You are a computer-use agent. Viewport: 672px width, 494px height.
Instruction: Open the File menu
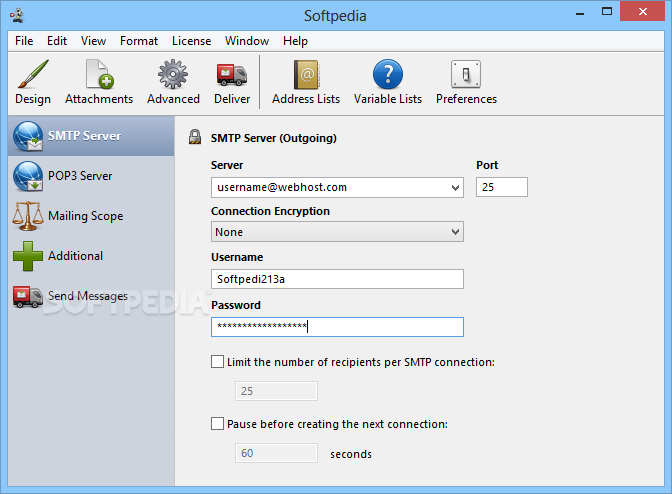pos(24,41)
